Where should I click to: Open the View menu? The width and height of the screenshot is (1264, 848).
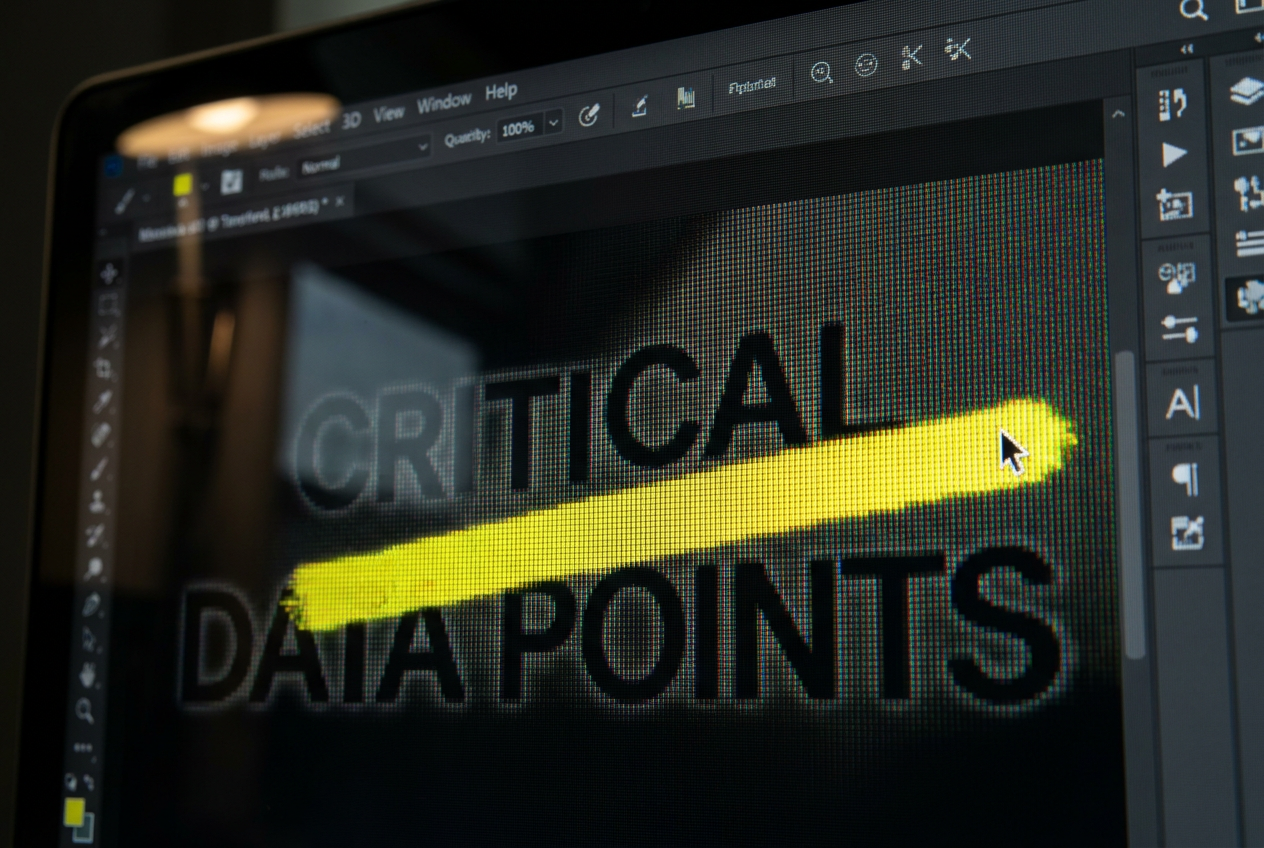pos(389,114)
